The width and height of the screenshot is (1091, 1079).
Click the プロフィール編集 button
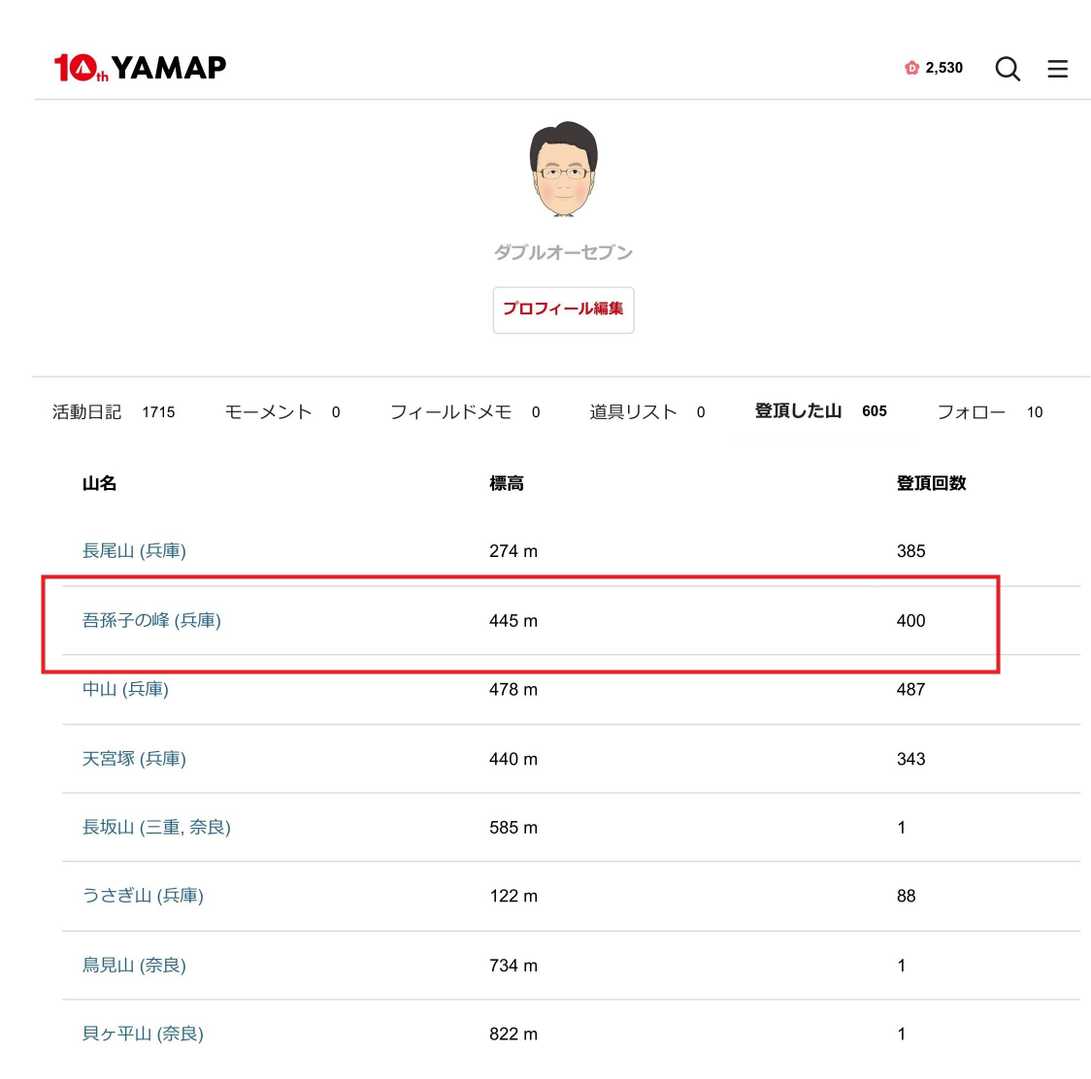563,310
